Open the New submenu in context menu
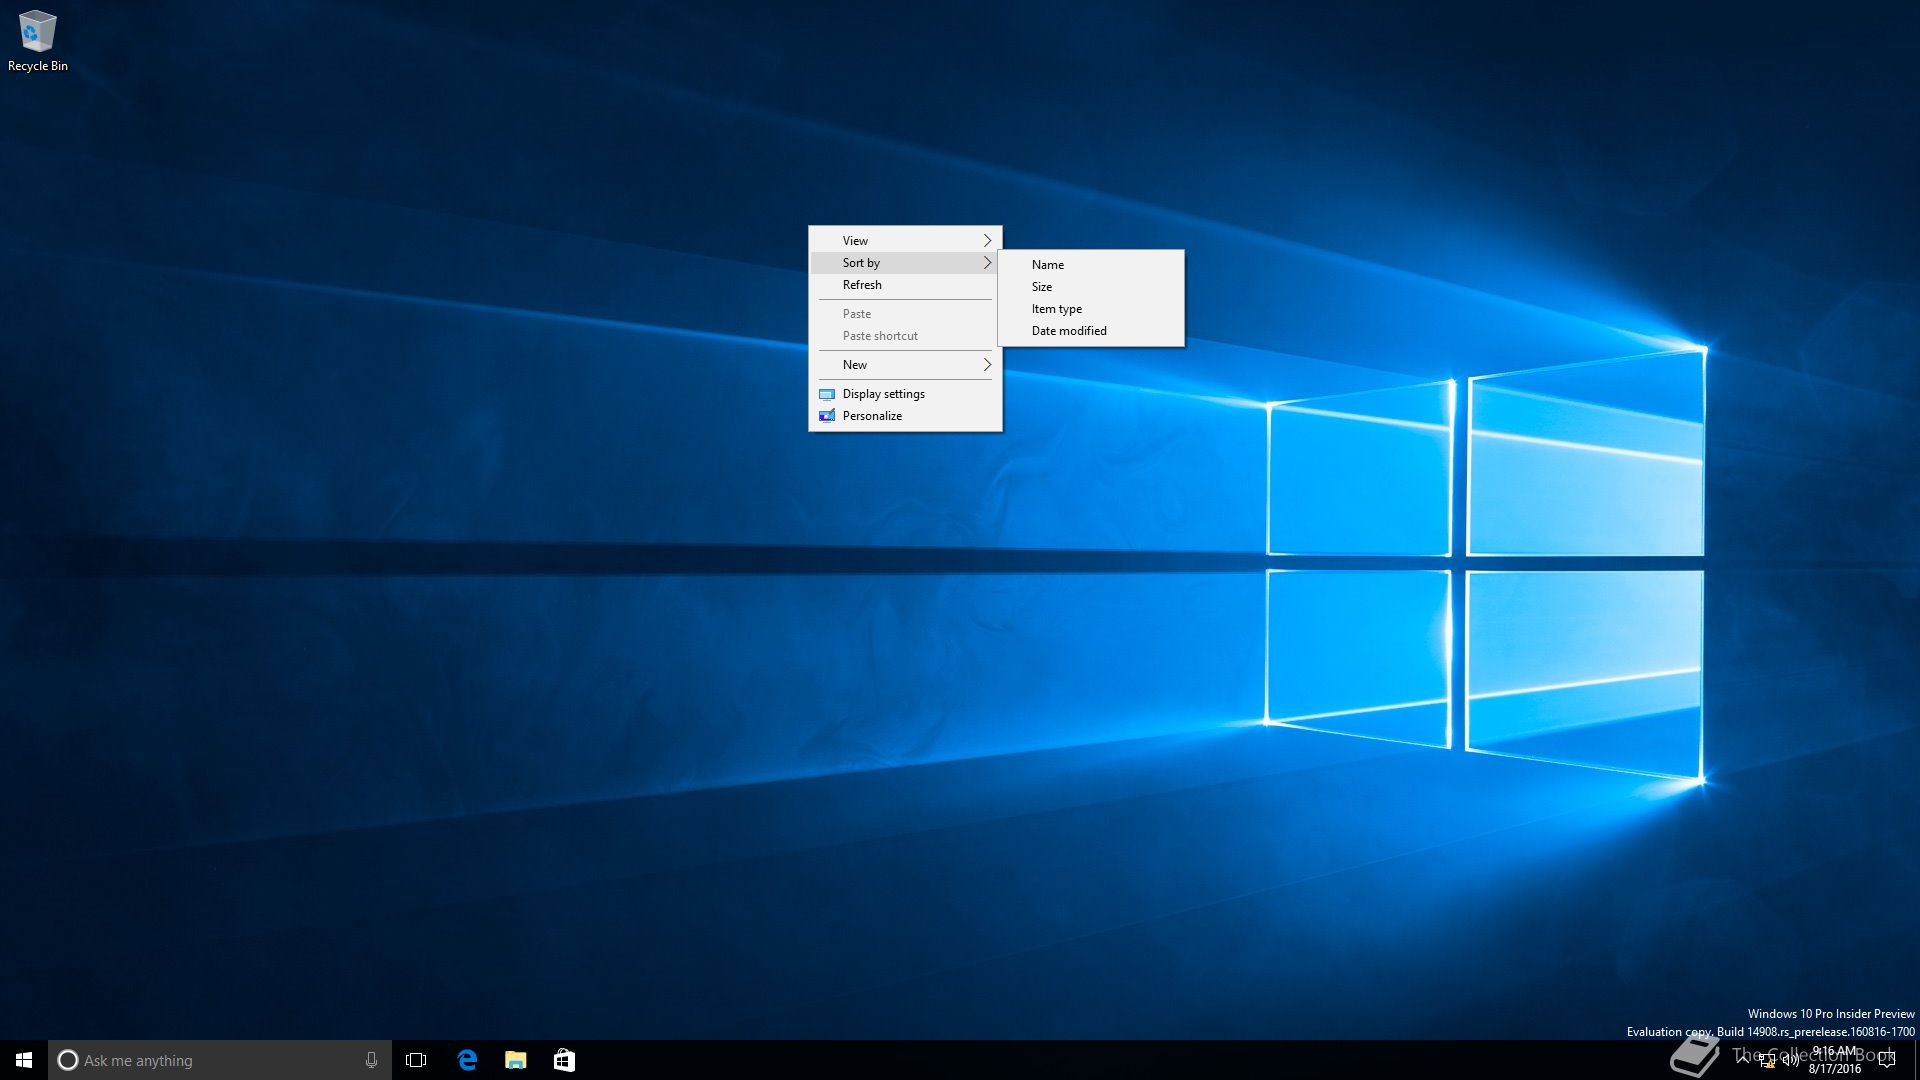1920x1080 pixels. click(x=905, y=364)
